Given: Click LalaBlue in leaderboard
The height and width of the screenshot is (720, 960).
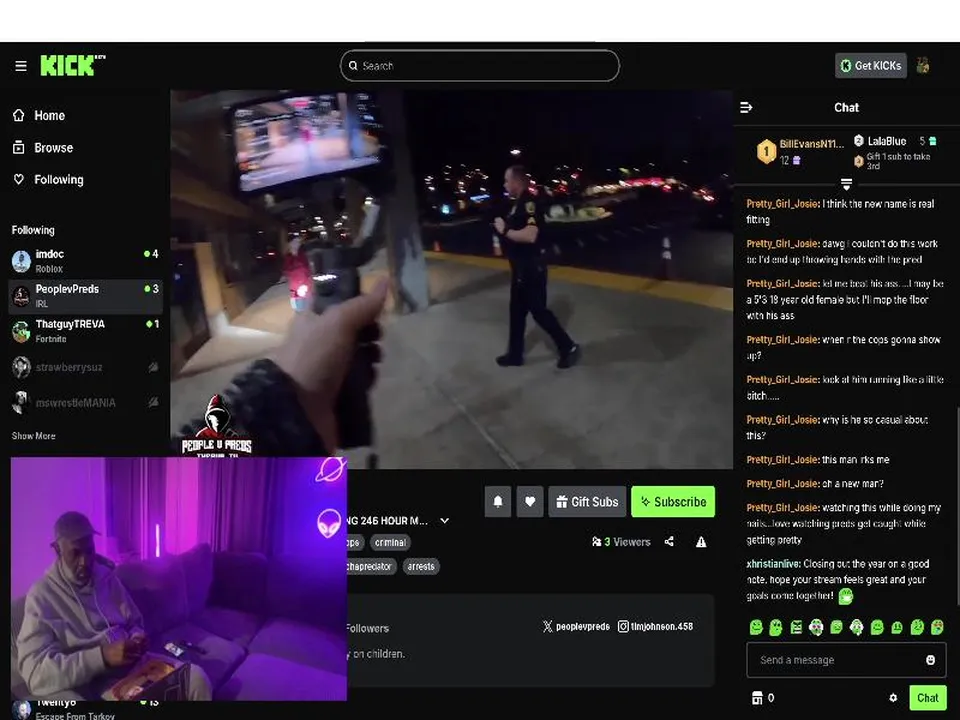Looking at the screenshot, I should coord(887,141).
